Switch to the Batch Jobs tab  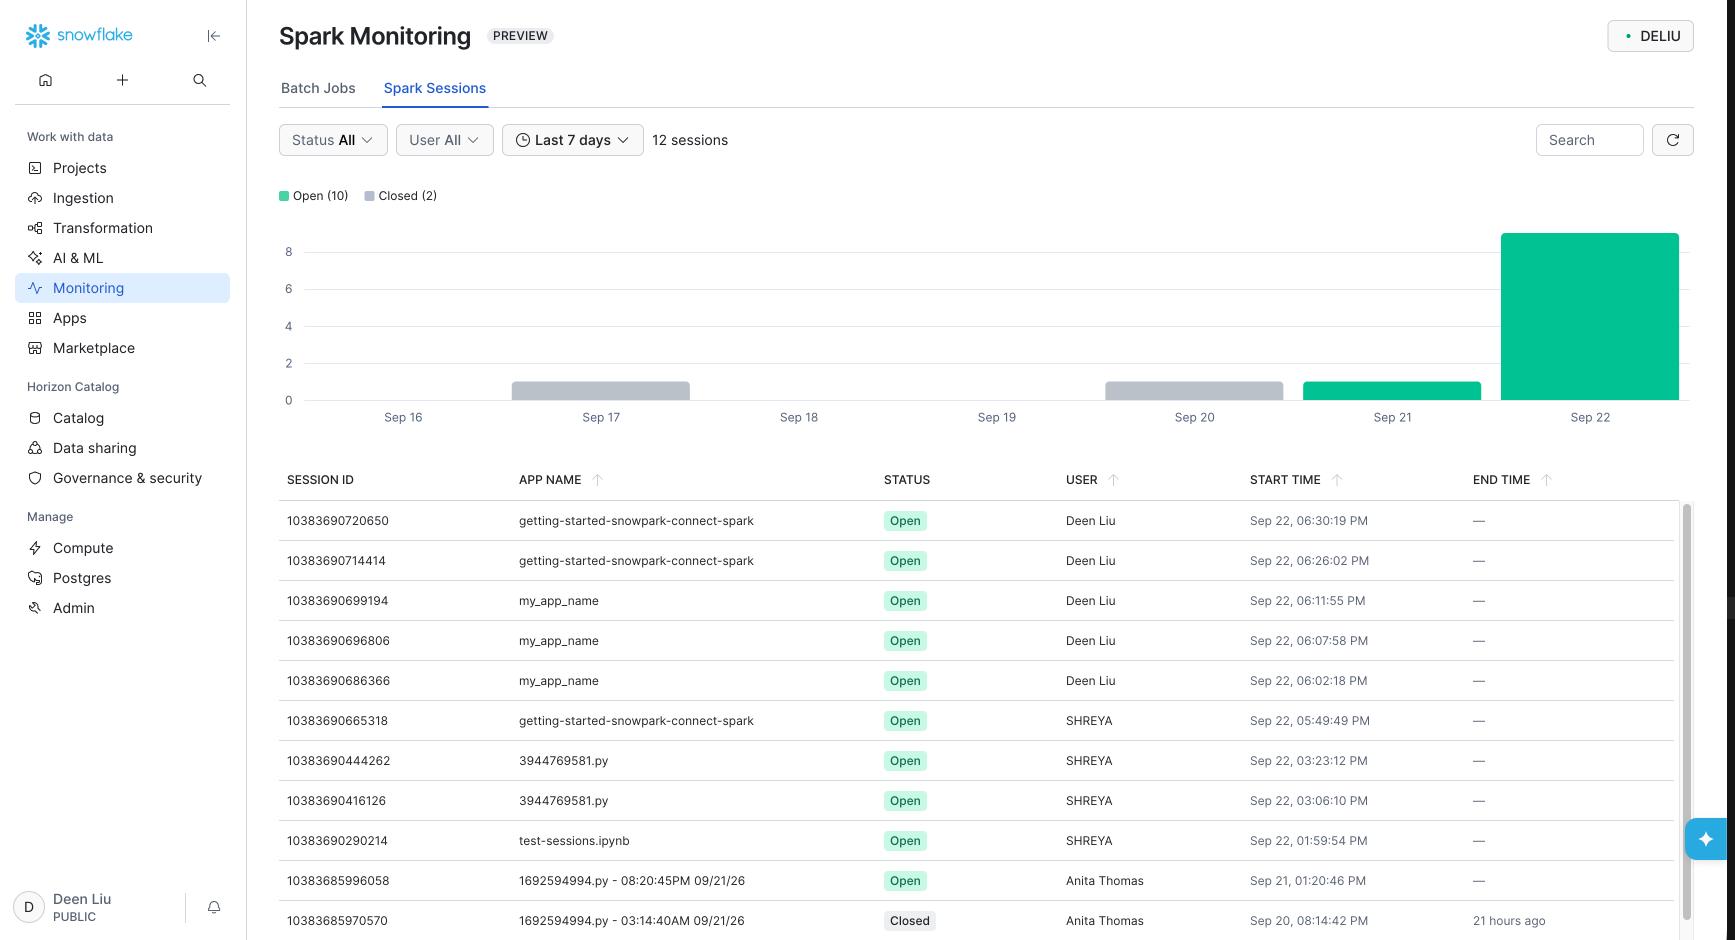pyautogui.click(x=318, y=88)
